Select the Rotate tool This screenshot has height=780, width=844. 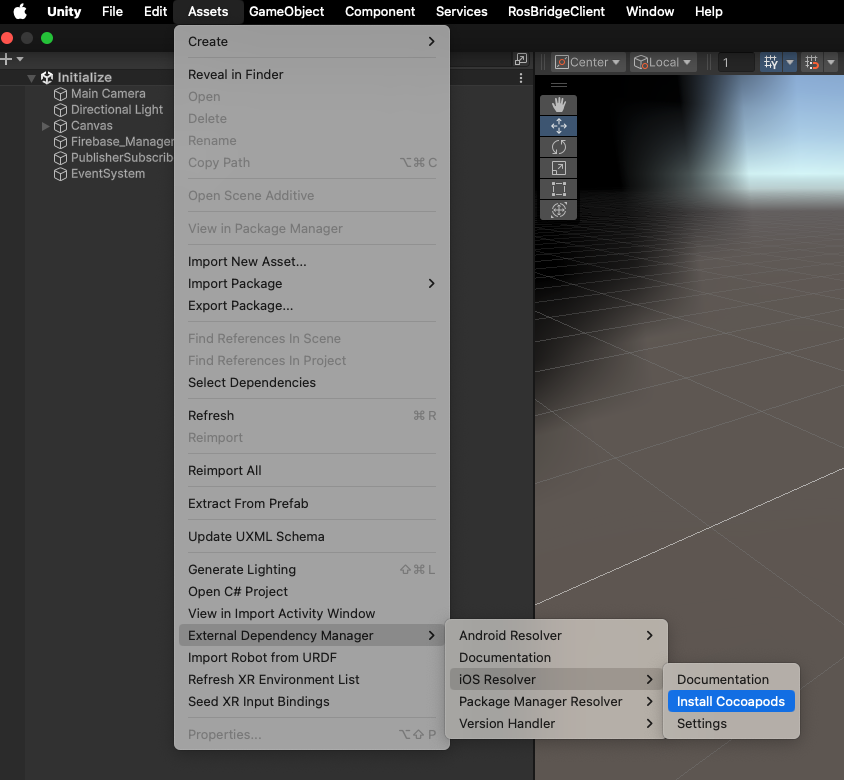(x=559, y=147)
